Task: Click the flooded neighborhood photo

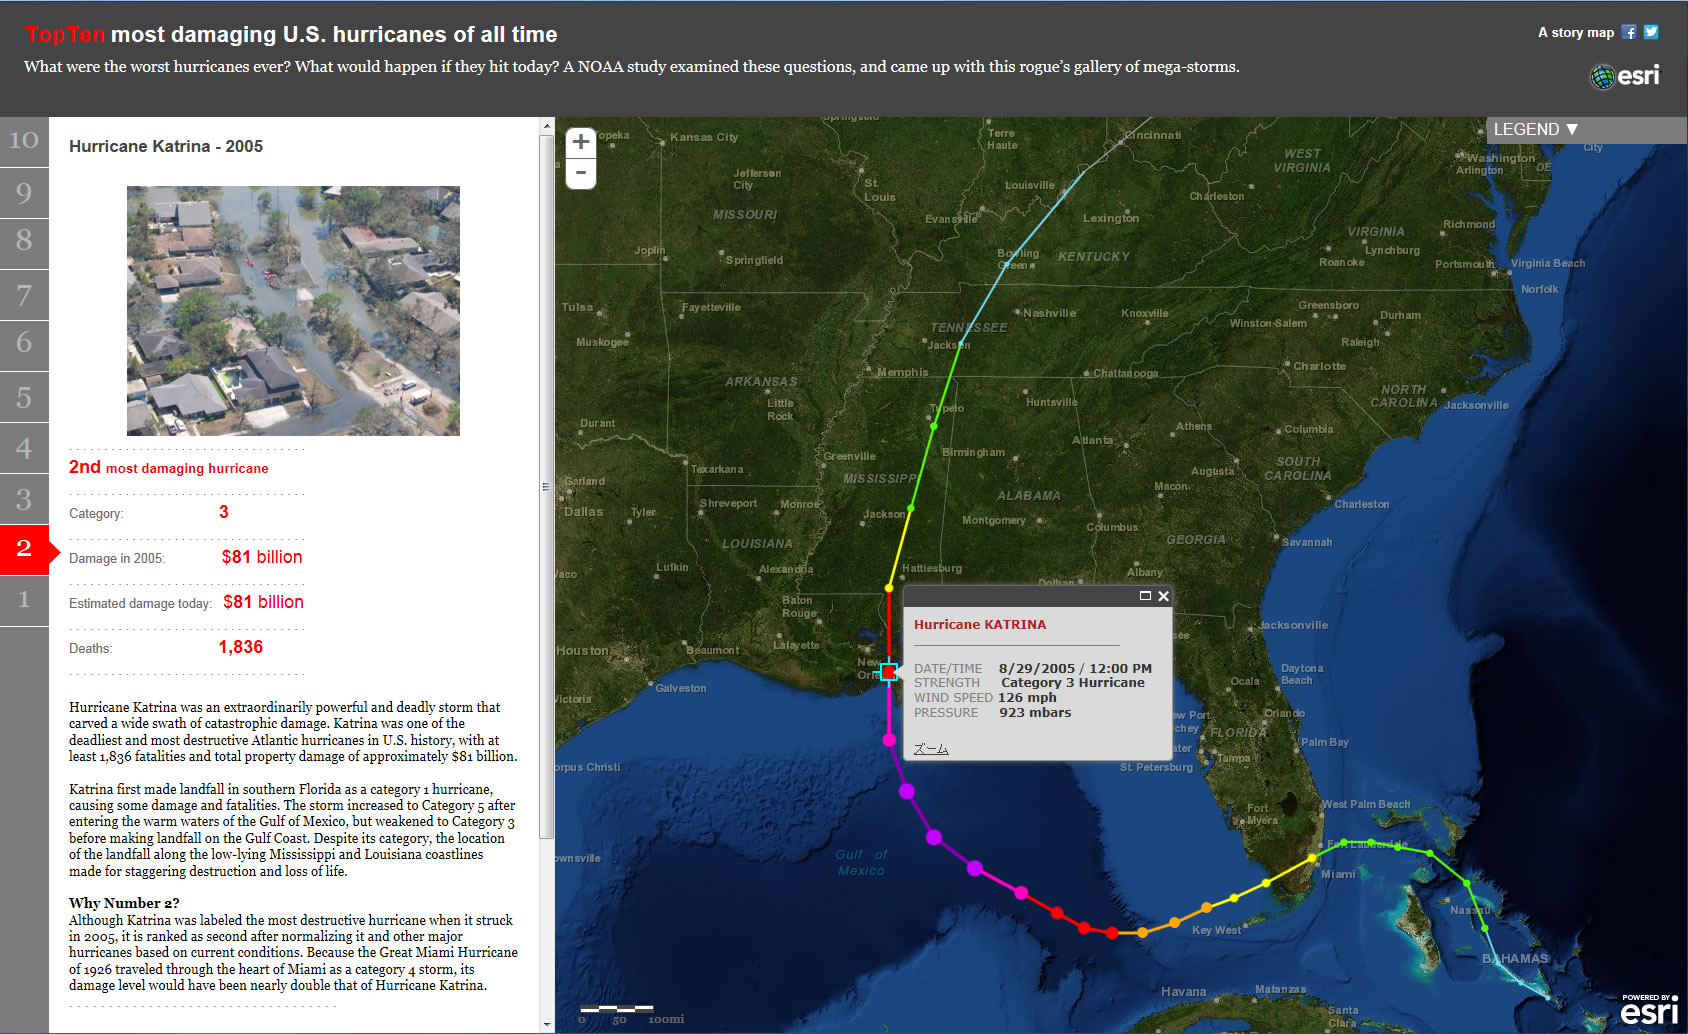Action: (x=293, y=310)
